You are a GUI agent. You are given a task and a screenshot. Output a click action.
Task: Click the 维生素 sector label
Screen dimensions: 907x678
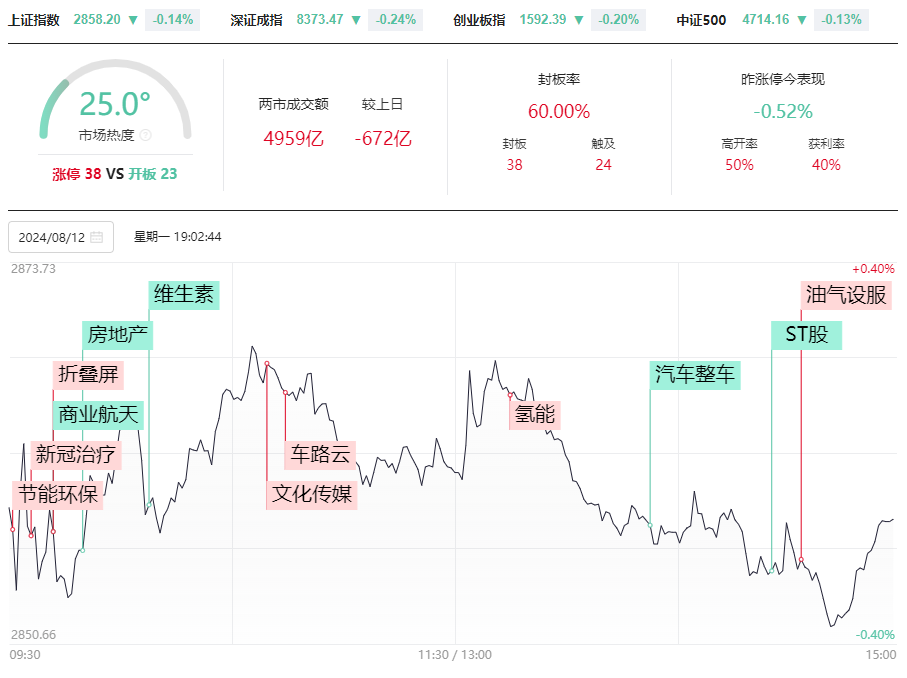tap(184, 295)
